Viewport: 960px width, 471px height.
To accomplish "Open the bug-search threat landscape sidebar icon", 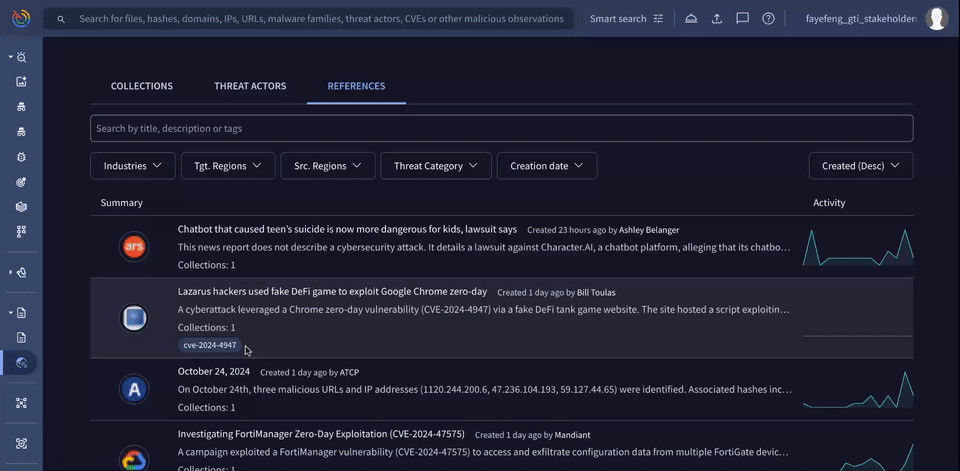I will tap(21, 57).
